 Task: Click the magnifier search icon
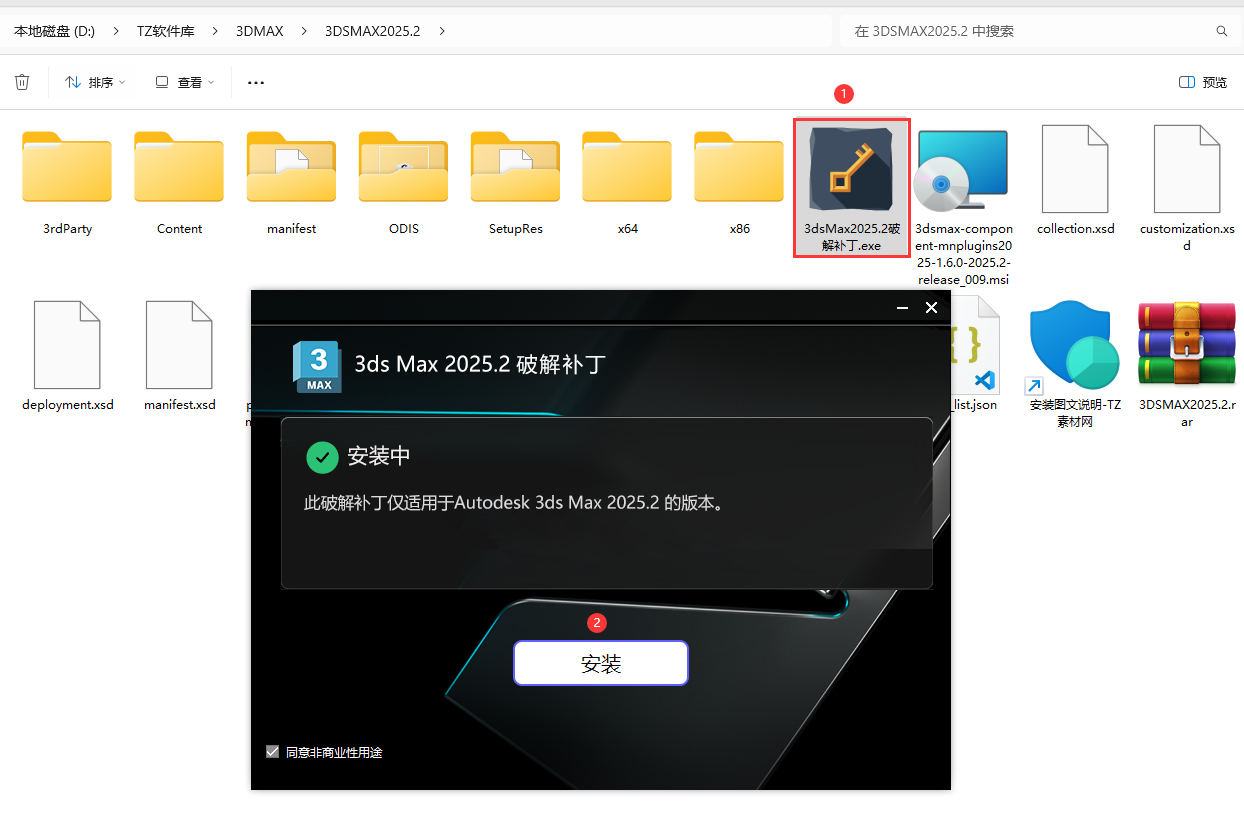point(1221,31)
